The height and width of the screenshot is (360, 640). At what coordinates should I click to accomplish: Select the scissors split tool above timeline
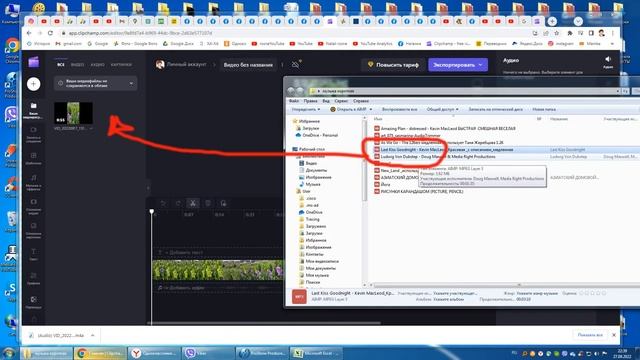(x=193, y=203)
